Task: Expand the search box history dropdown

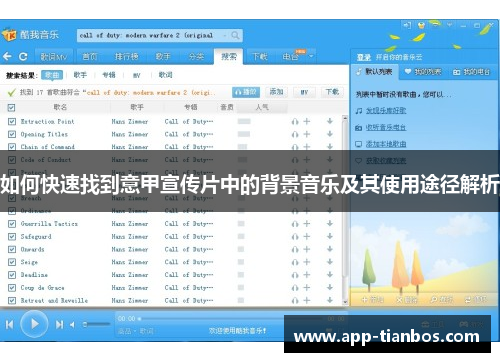Action: point(225,35)
